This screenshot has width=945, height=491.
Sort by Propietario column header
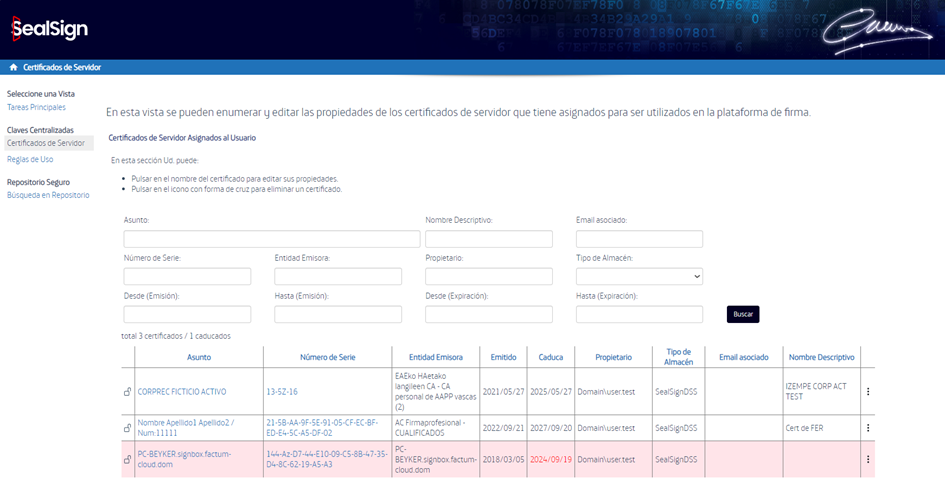pyautogui.click(x=614, y=357)
